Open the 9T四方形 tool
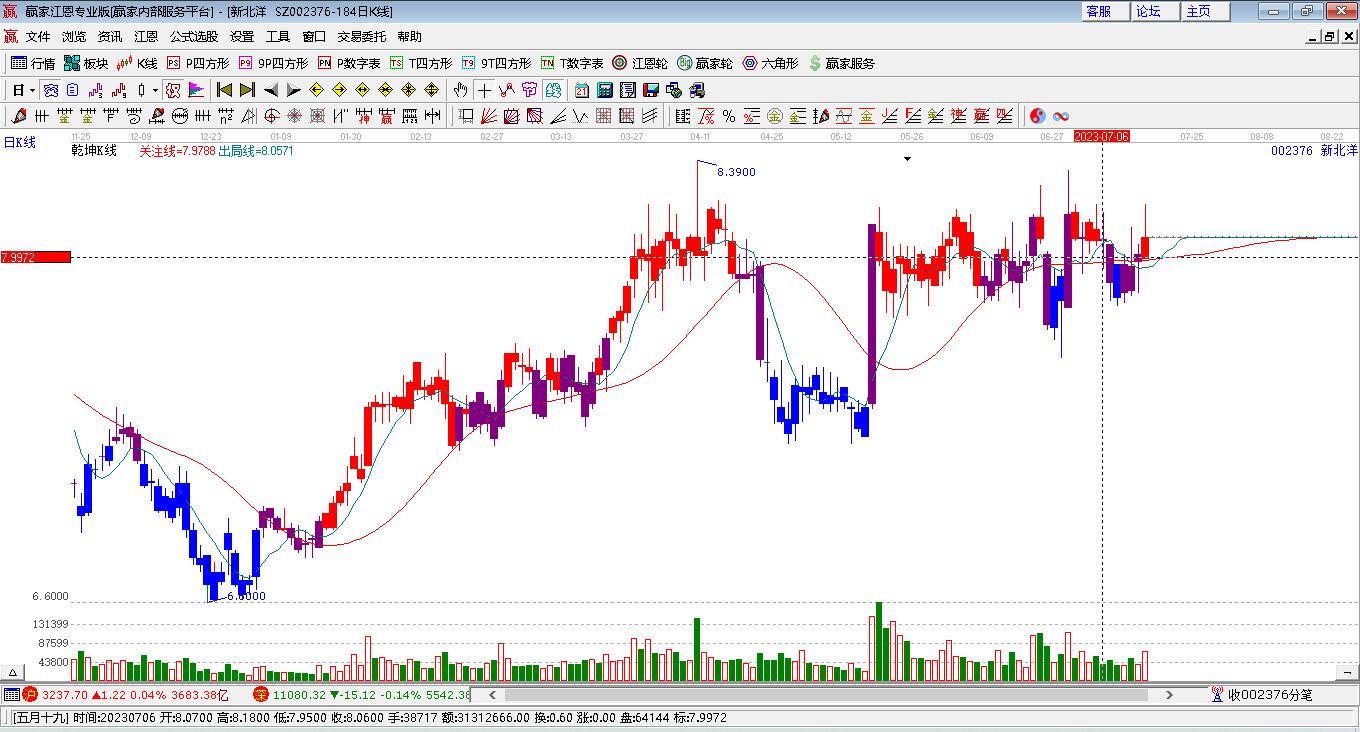Screen dimensions: 1360x732 pyautogui.click(x=496, y=63)
